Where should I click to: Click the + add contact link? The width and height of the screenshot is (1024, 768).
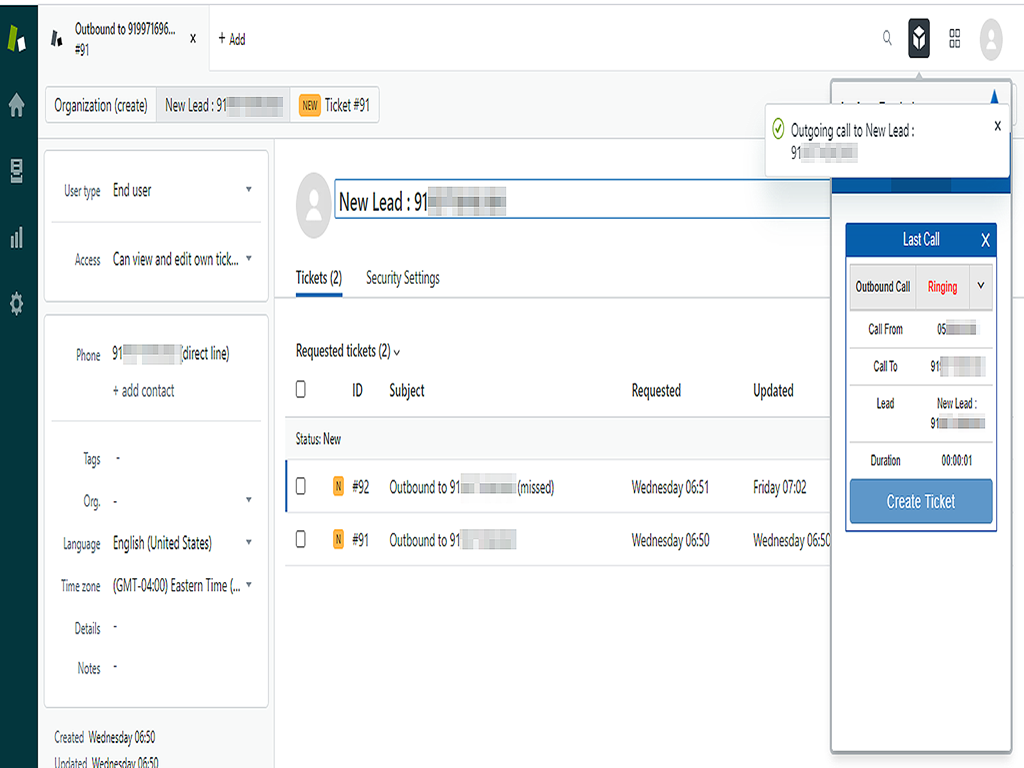tap(143, 391)
